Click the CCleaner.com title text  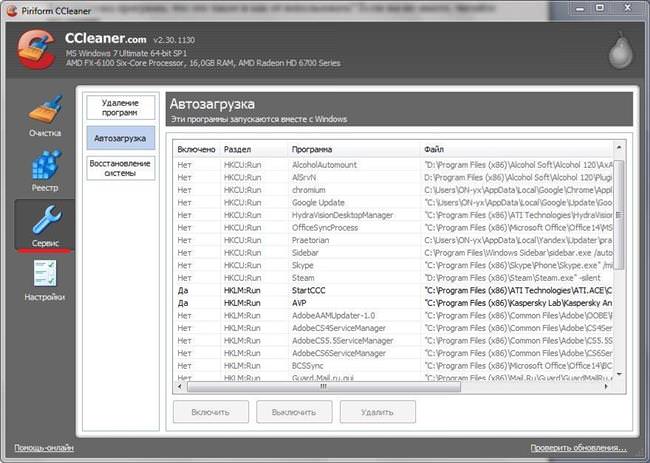[x=106, y=39]
